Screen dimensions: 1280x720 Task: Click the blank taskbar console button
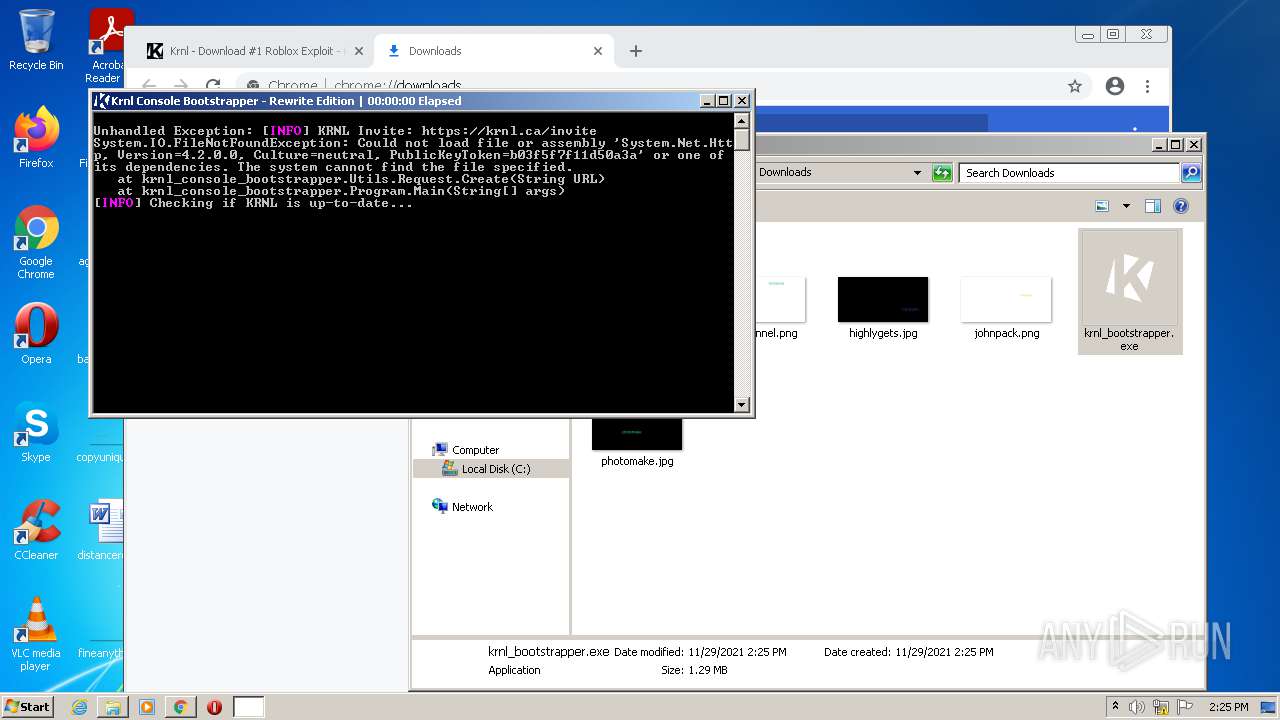tap(249, 707)
